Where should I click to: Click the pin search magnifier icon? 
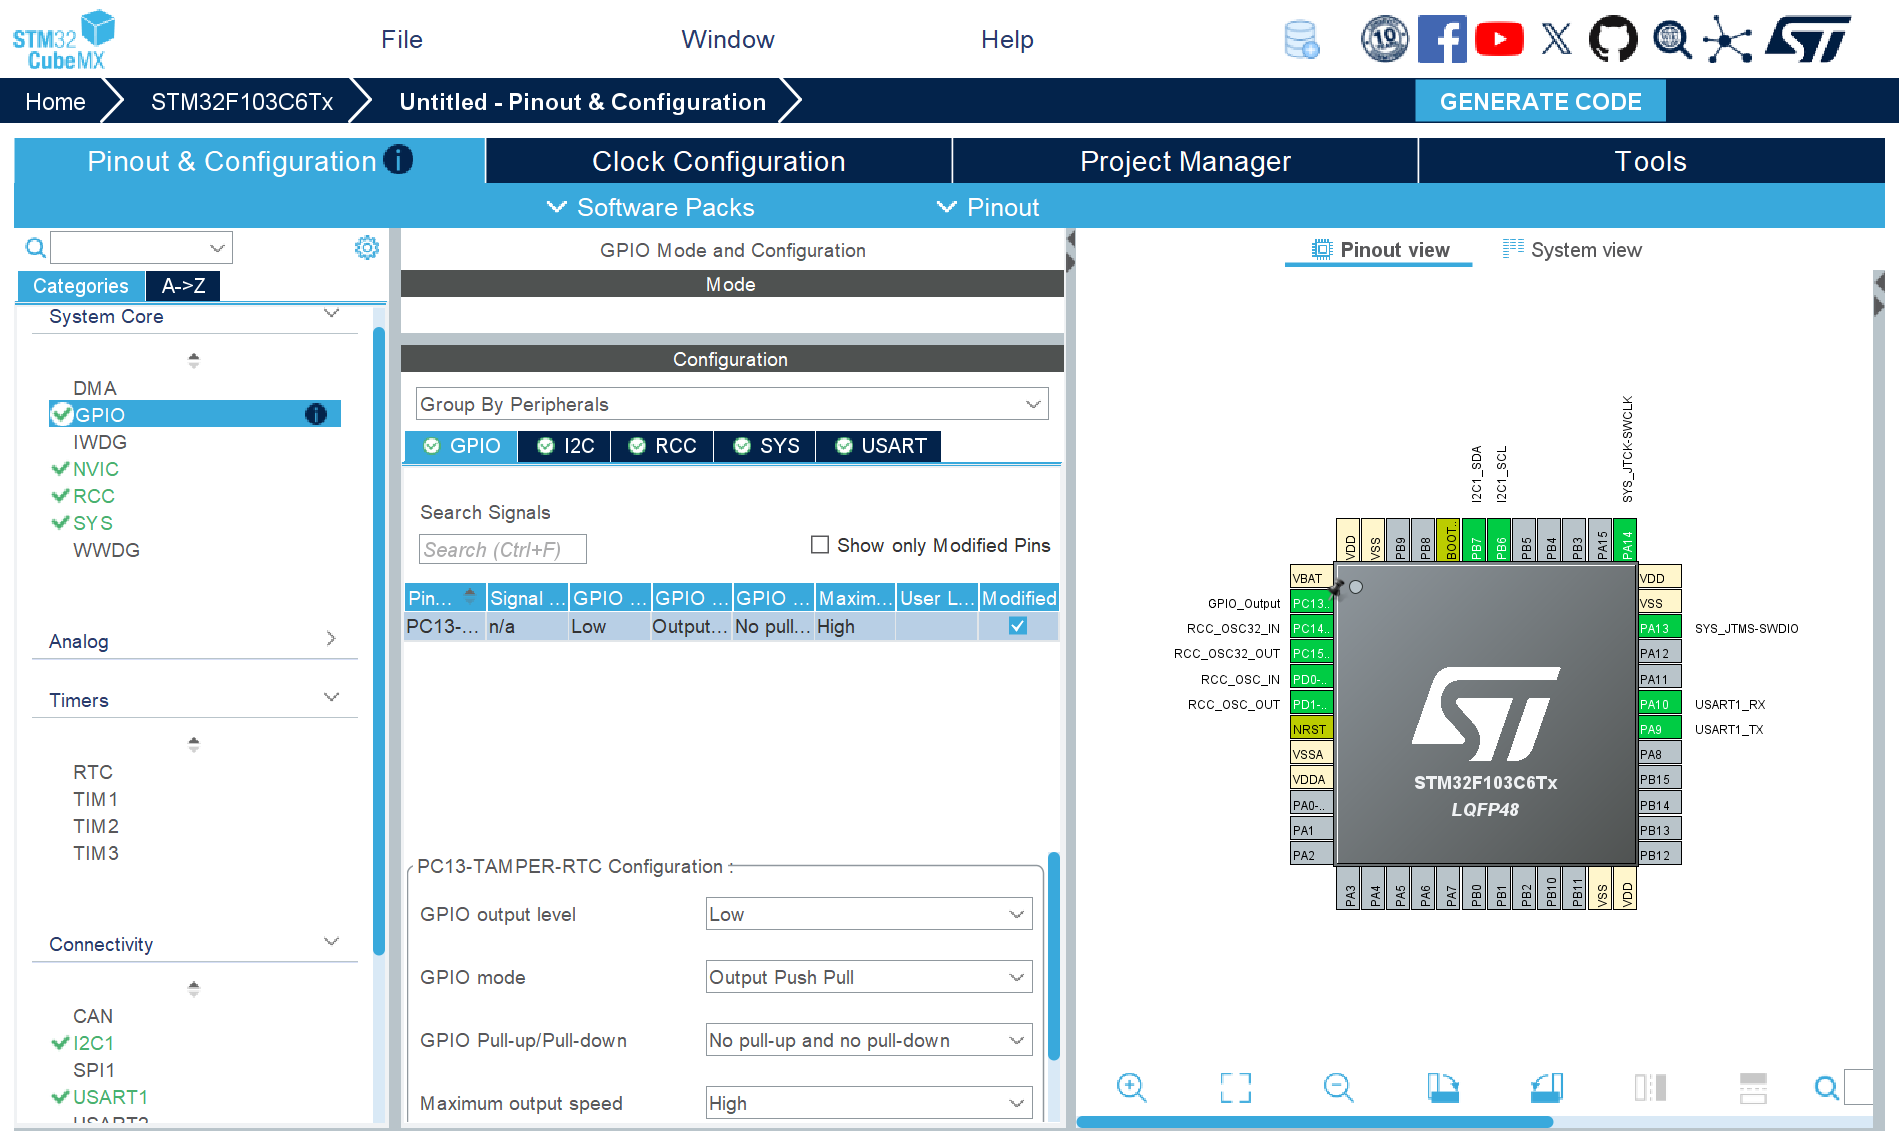pyautogui.click(x=1826, y=1087)
